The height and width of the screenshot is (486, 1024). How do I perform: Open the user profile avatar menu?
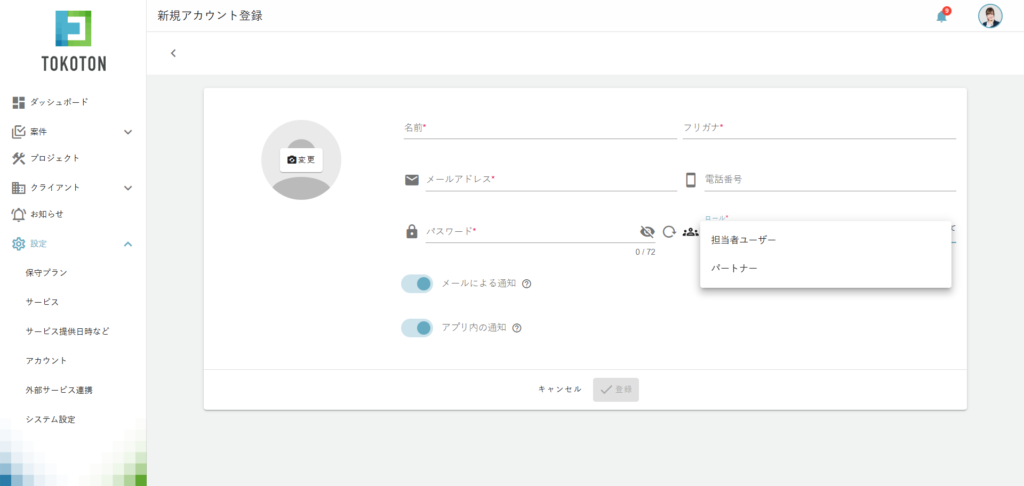pos(989,16)
